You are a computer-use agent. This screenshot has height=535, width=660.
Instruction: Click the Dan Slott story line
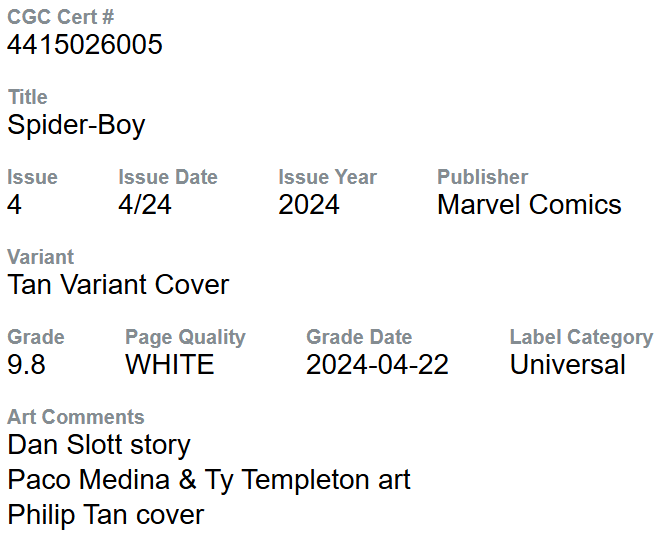point(98,445)
